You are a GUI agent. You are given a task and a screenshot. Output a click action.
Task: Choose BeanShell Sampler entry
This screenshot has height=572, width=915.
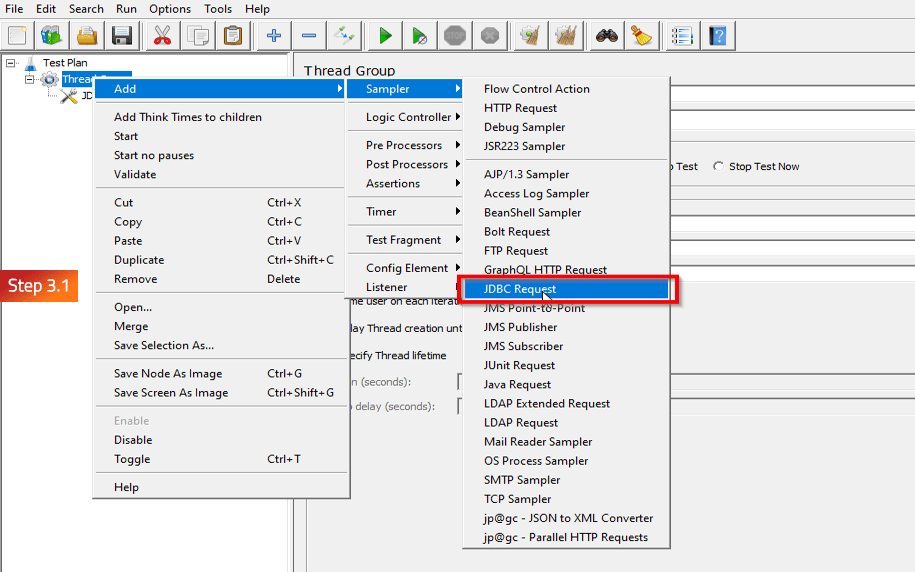pos(566,212)
